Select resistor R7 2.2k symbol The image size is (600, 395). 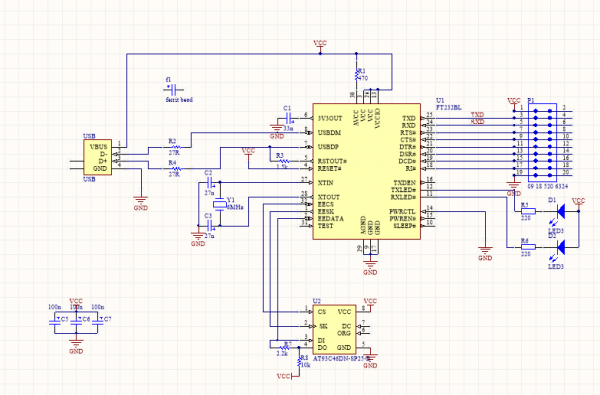pos(284,348)
